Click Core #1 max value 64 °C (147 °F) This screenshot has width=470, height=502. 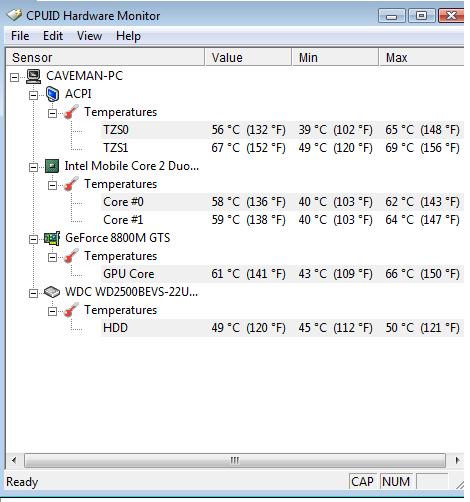tap(422, 220)
